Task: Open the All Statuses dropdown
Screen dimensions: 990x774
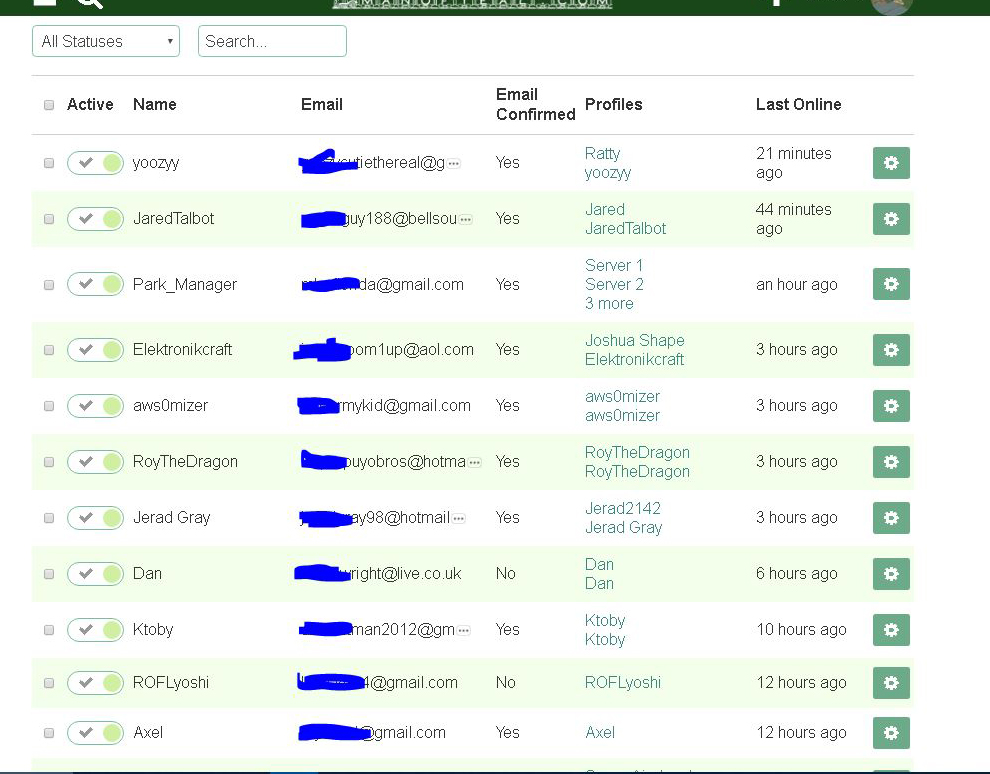Action: point(105,41)
